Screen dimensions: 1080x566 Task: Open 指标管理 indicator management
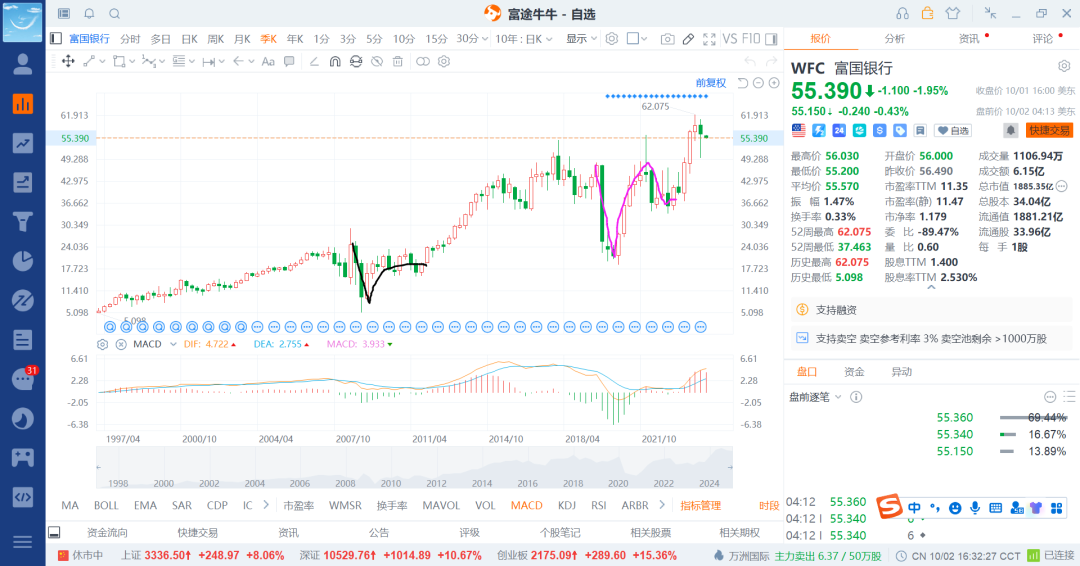[700, 505]
